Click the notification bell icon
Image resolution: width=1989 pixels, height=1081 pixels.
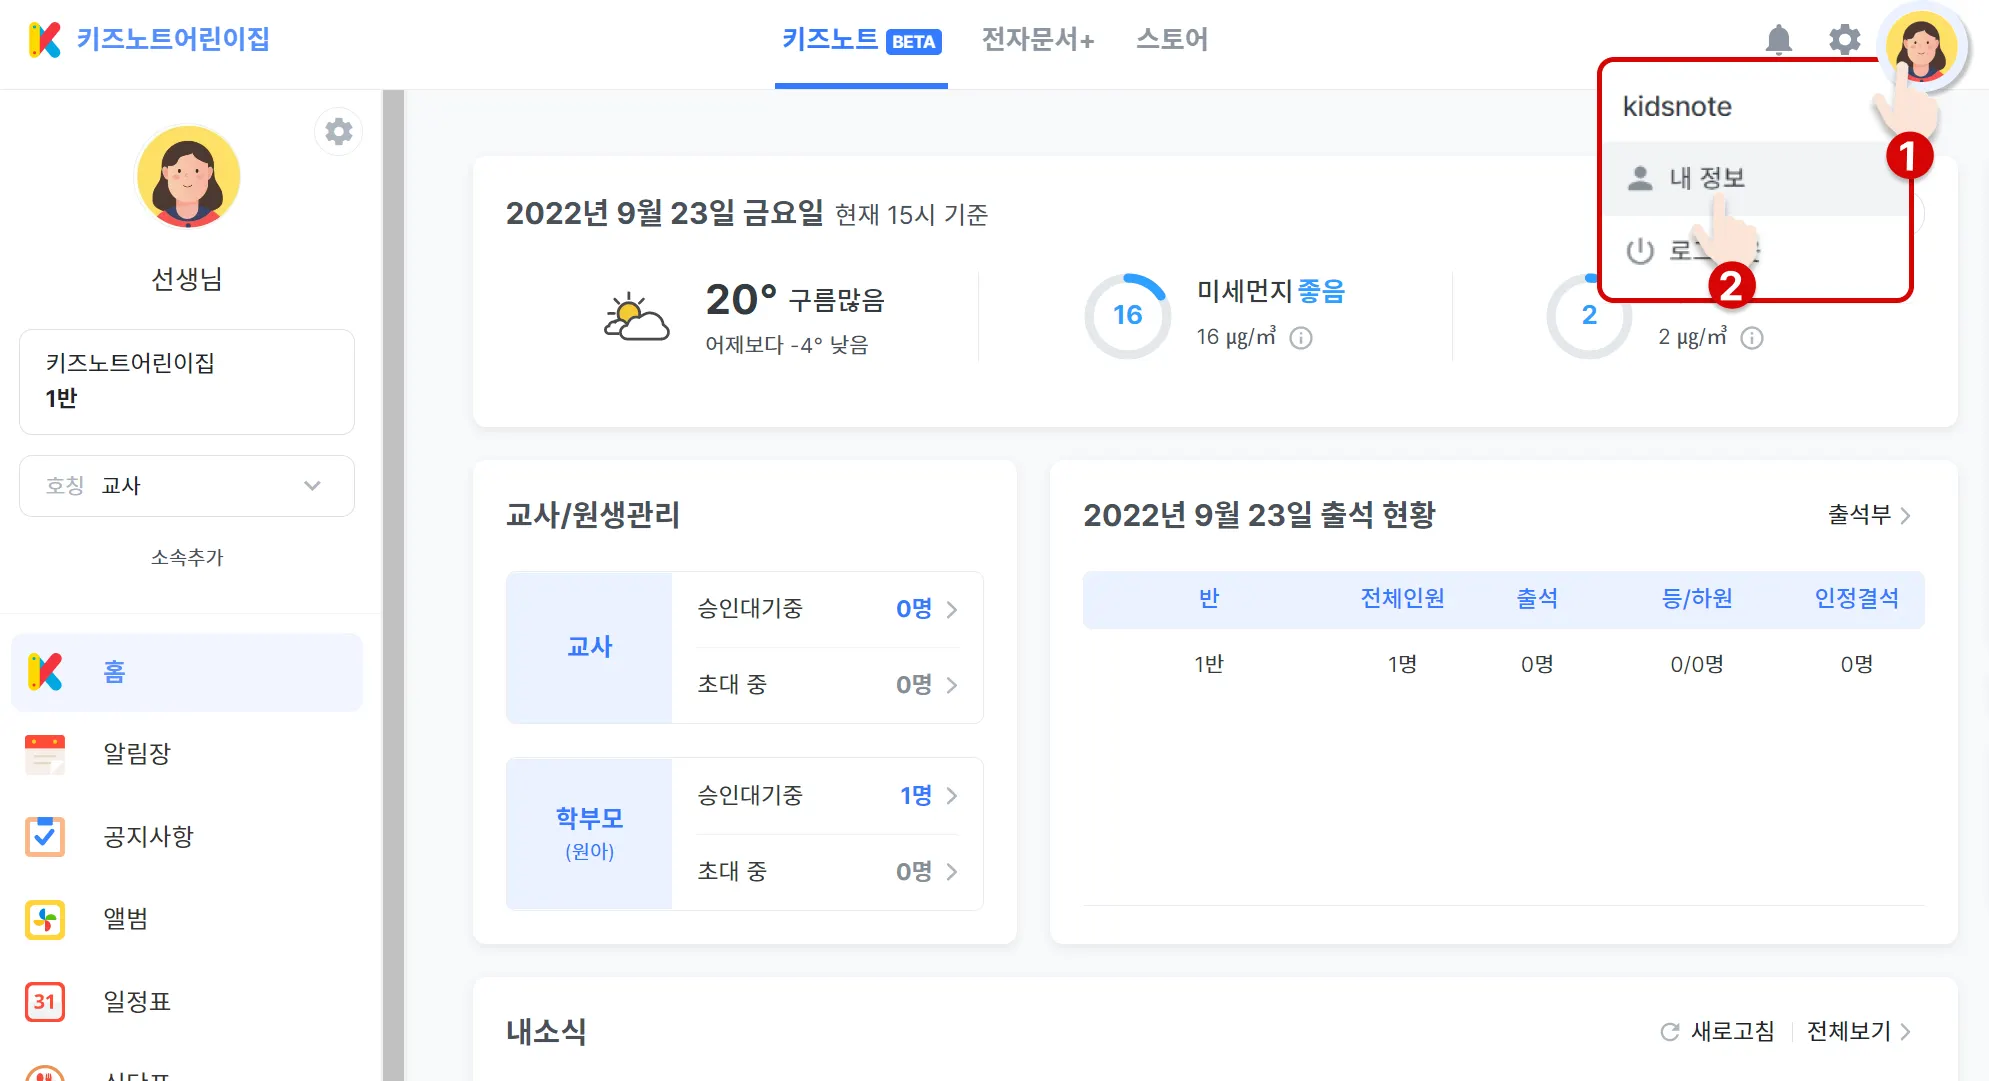point(1778,40)
